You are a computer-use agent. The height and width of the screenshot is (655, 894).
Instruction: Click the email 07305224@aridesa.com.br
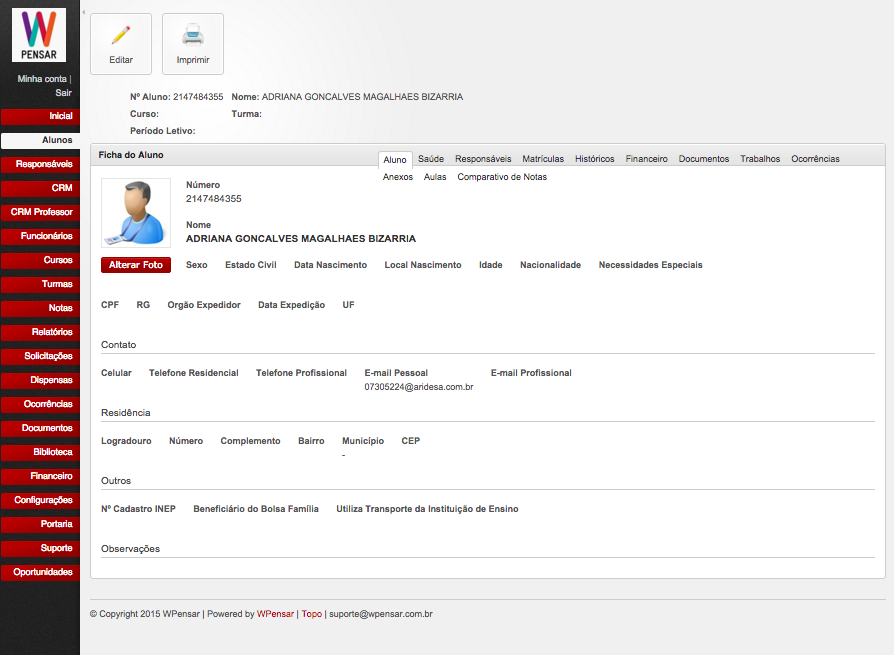418,387
